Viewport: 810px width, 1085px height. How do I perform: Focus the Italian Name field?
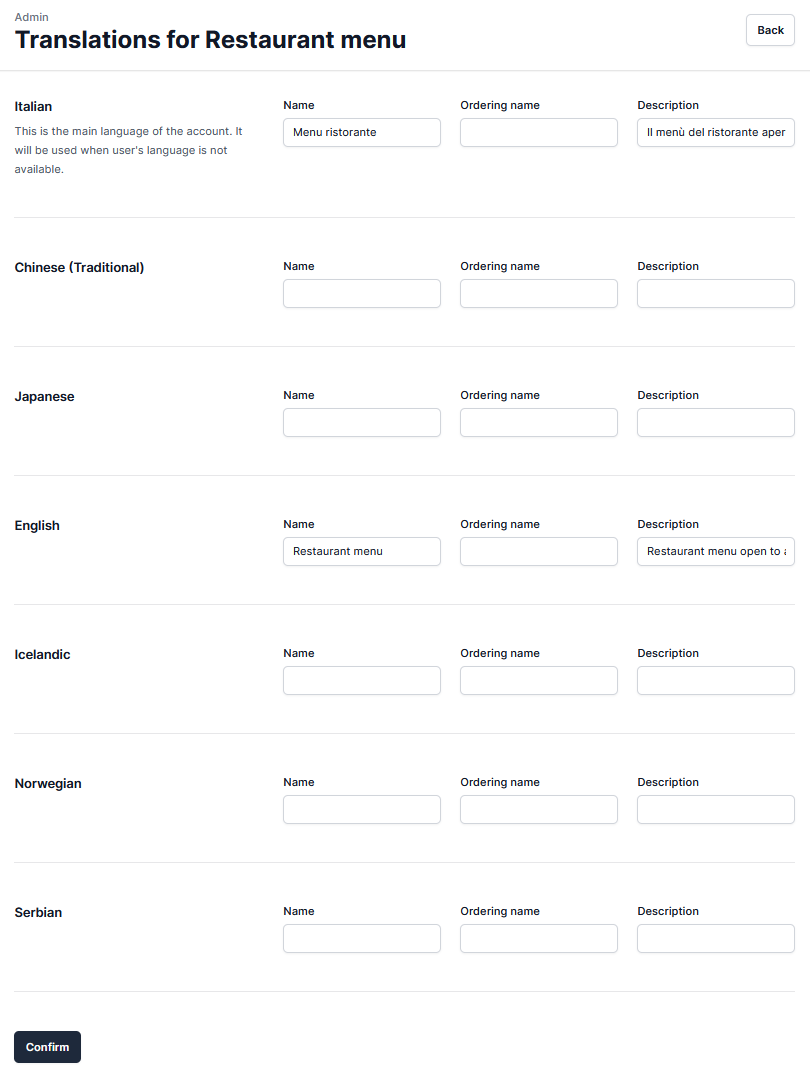pos(362,133)
